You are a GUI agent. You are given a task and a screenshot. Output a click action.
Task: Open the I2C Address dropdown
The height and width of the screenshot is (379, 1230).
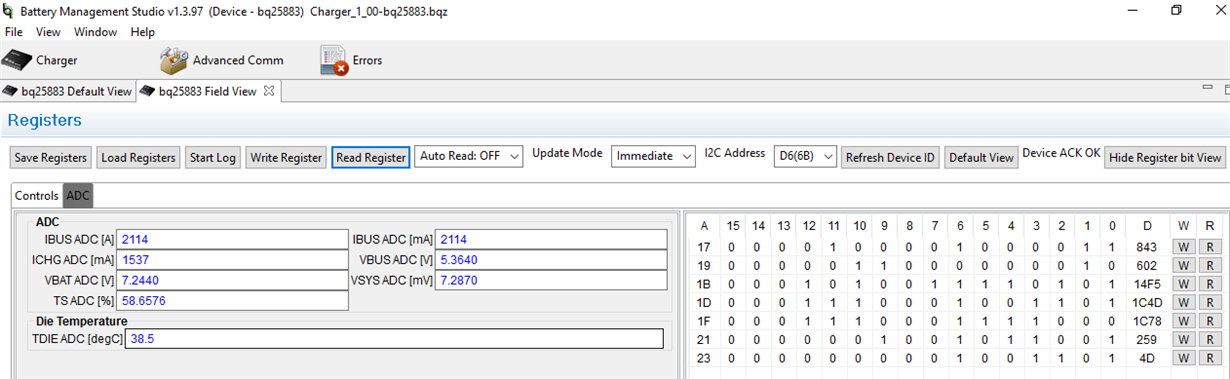(x=805, y=156)
